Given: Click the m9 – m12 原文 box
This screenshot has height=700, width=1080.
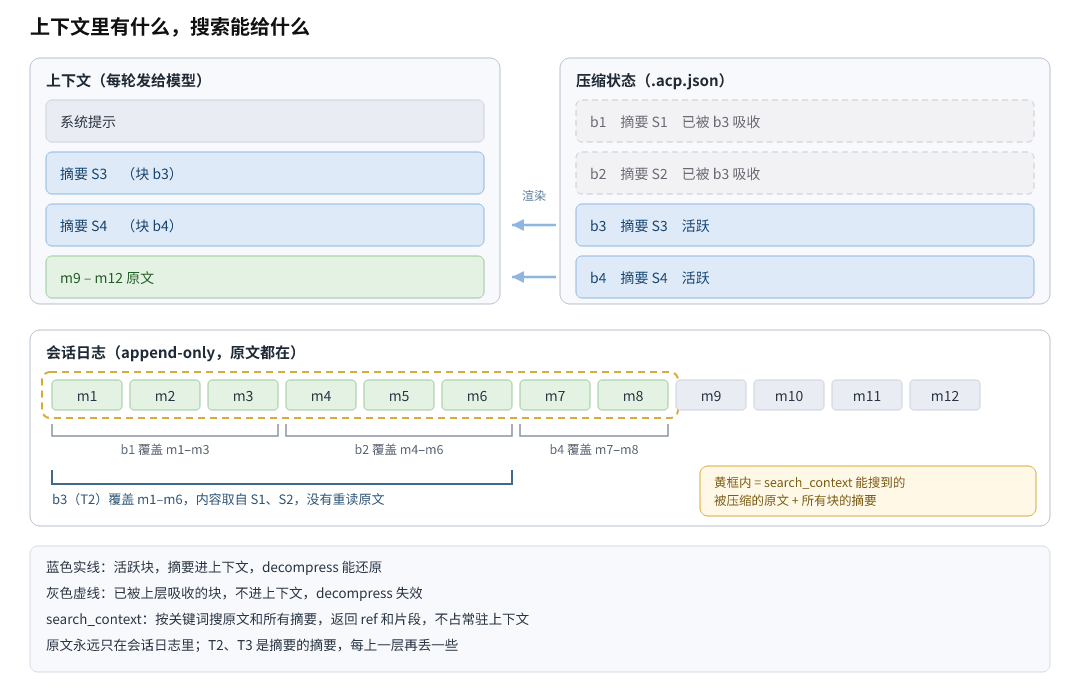Looking at the screenshot, I should 264,278.
